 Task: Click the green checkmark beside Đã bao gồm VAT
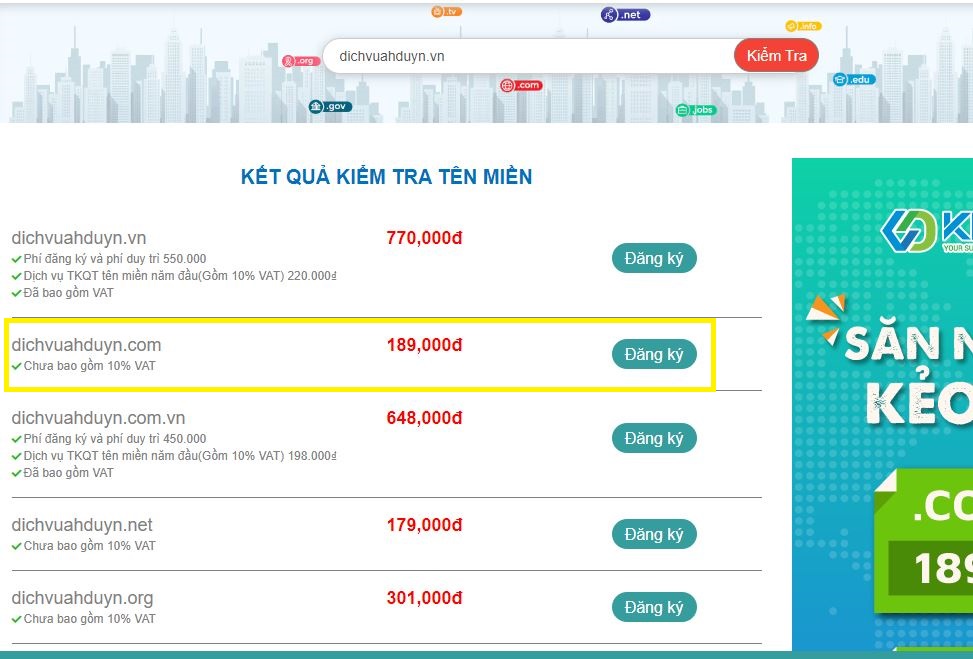coord(16,293)
